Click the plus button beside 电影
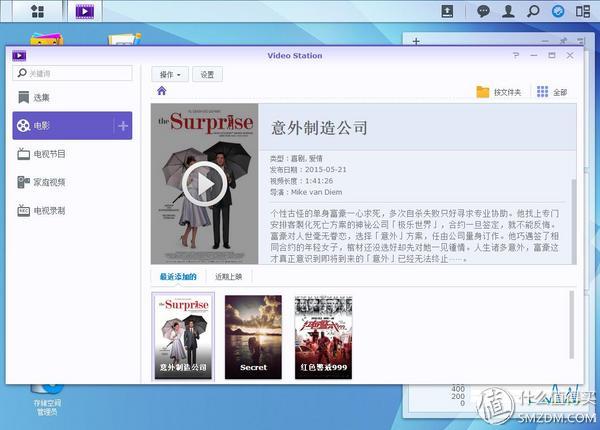The image size is (600, 430). [x=123, y=126]
